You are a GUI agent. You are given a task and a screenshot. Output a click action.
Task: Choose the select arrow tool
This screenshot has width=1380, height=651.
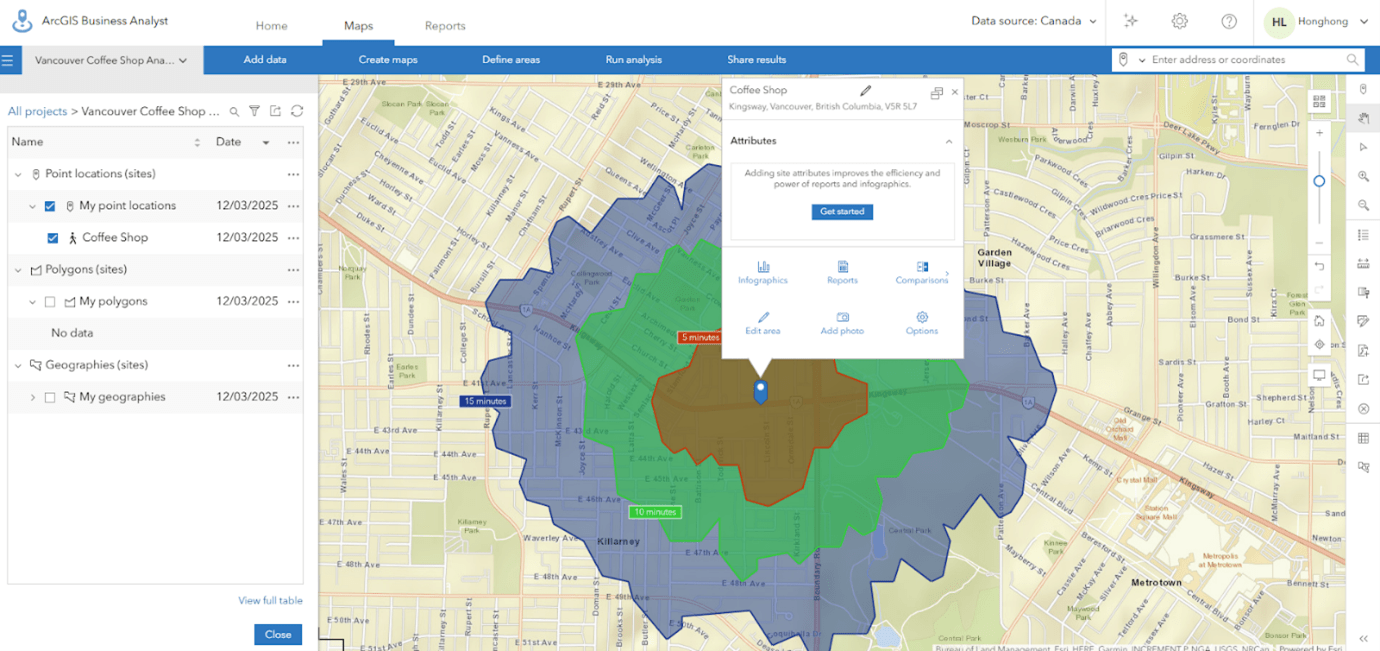click(1364, 147)
